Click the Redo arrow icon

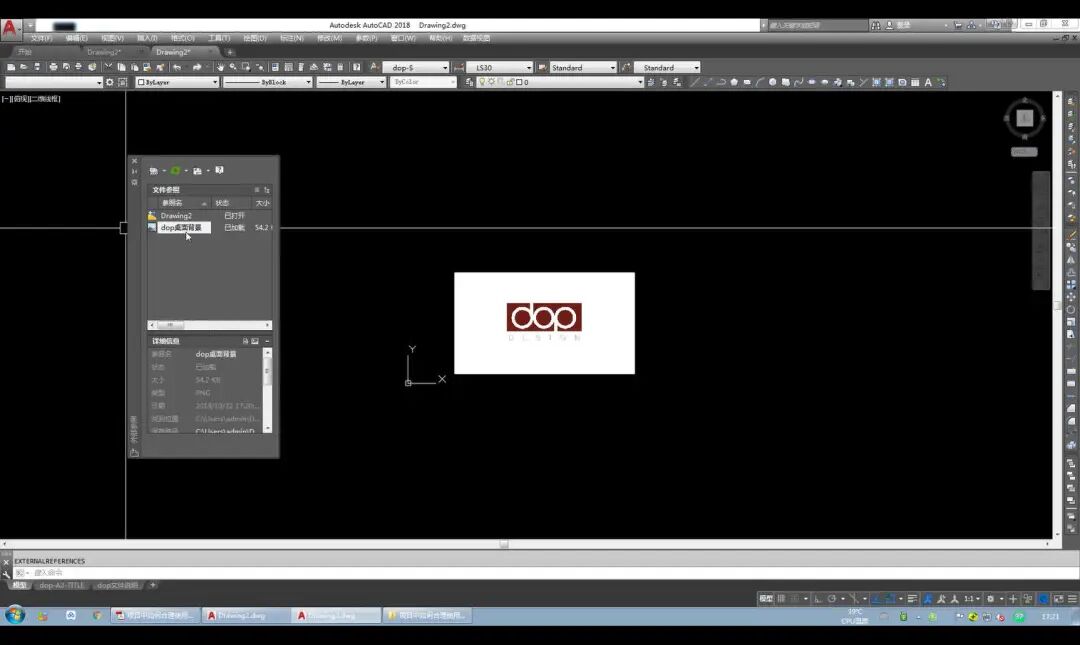point(197,68)
